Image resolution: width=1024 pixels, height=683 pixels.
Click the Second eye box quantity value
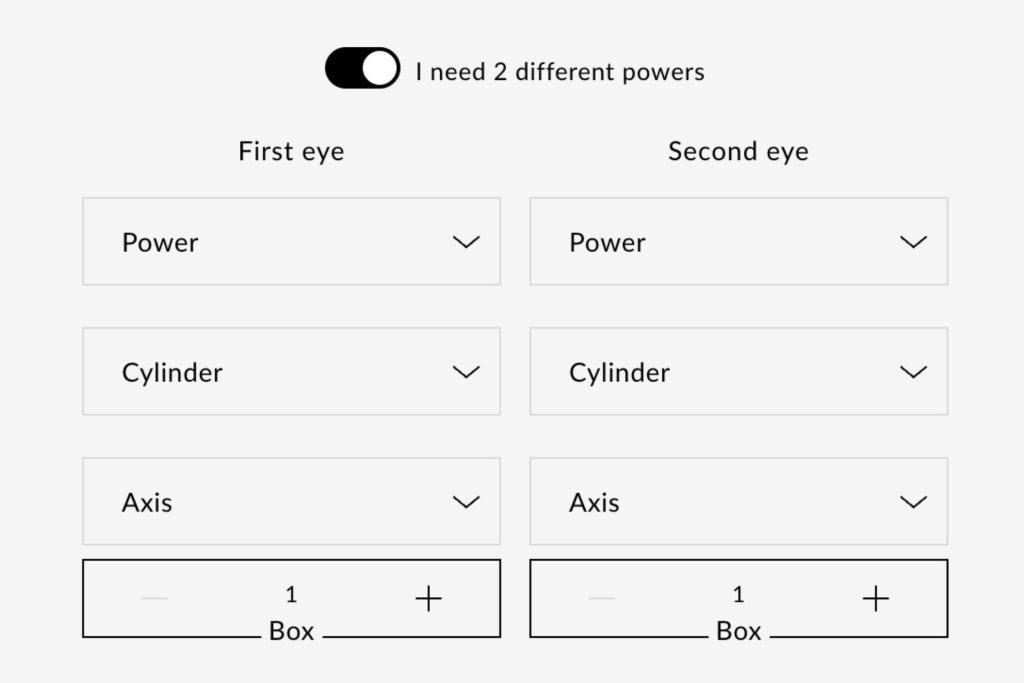click(x=738, y=596)
